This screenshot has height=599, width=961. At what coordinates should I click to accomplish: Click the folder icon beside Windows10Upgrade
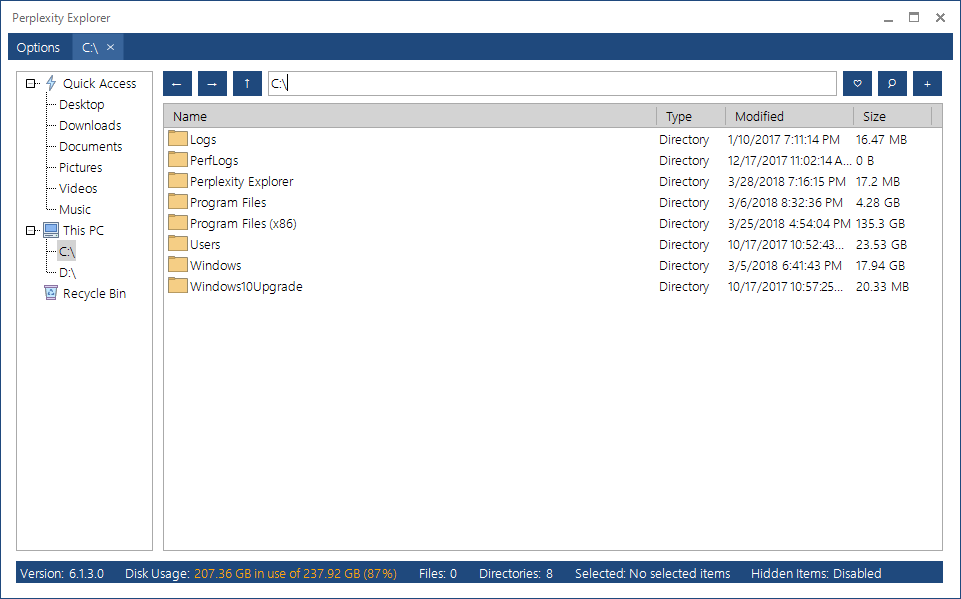178,286
